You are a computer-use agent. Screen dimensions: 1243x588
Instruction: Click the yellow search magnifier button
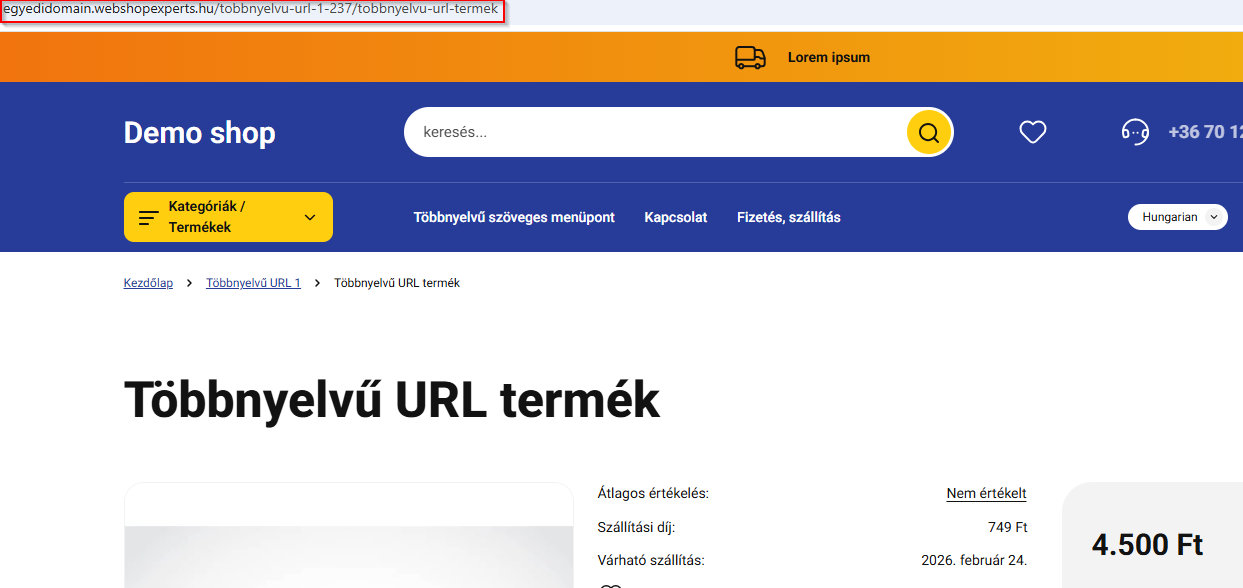pyautogui.click(x=929, y=133)
